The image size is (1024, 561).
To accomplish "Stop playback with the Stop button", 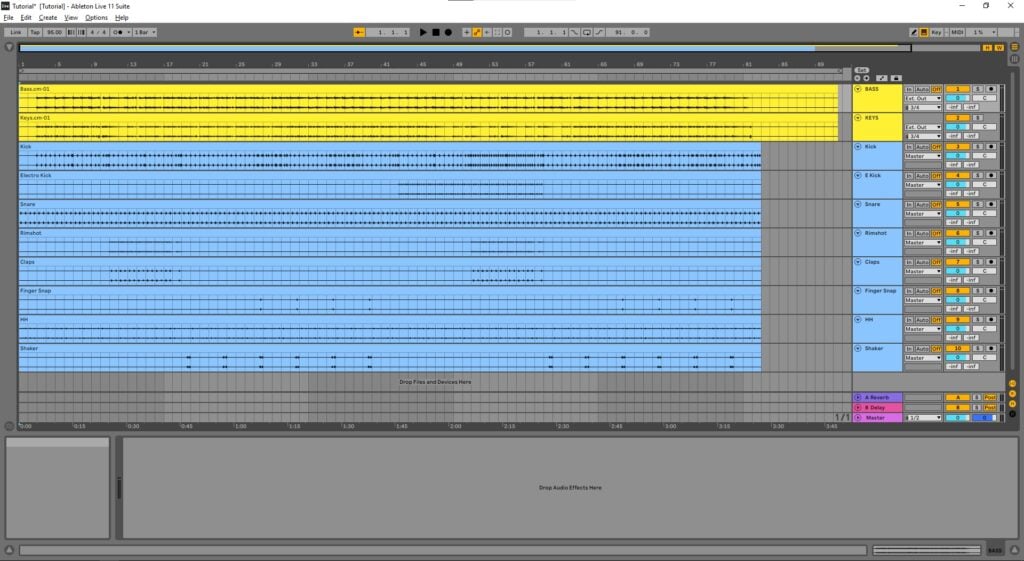I will click(x=436, y=32).
